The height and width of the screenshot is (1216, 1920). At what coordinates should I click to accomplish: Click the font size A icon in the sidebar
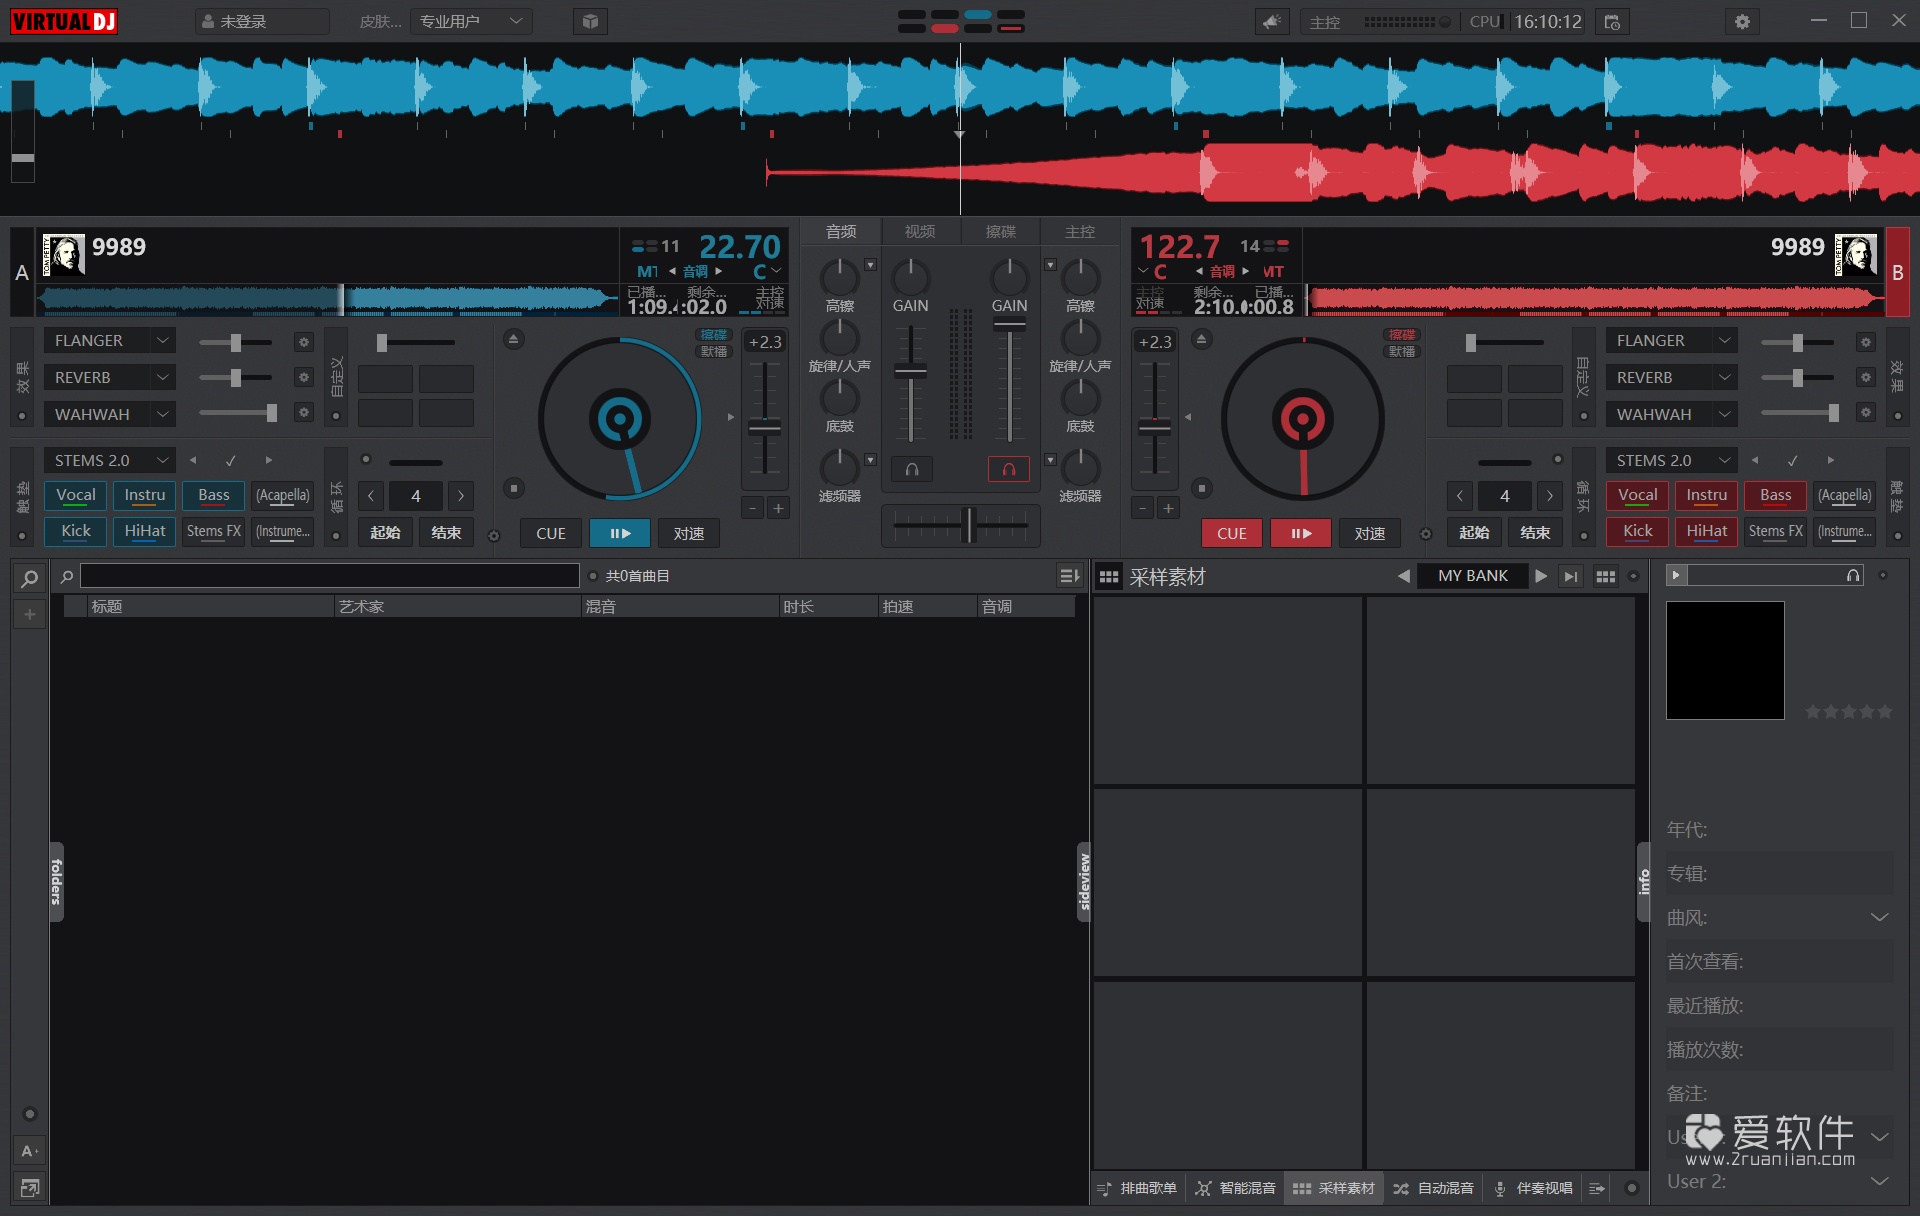30,1151
